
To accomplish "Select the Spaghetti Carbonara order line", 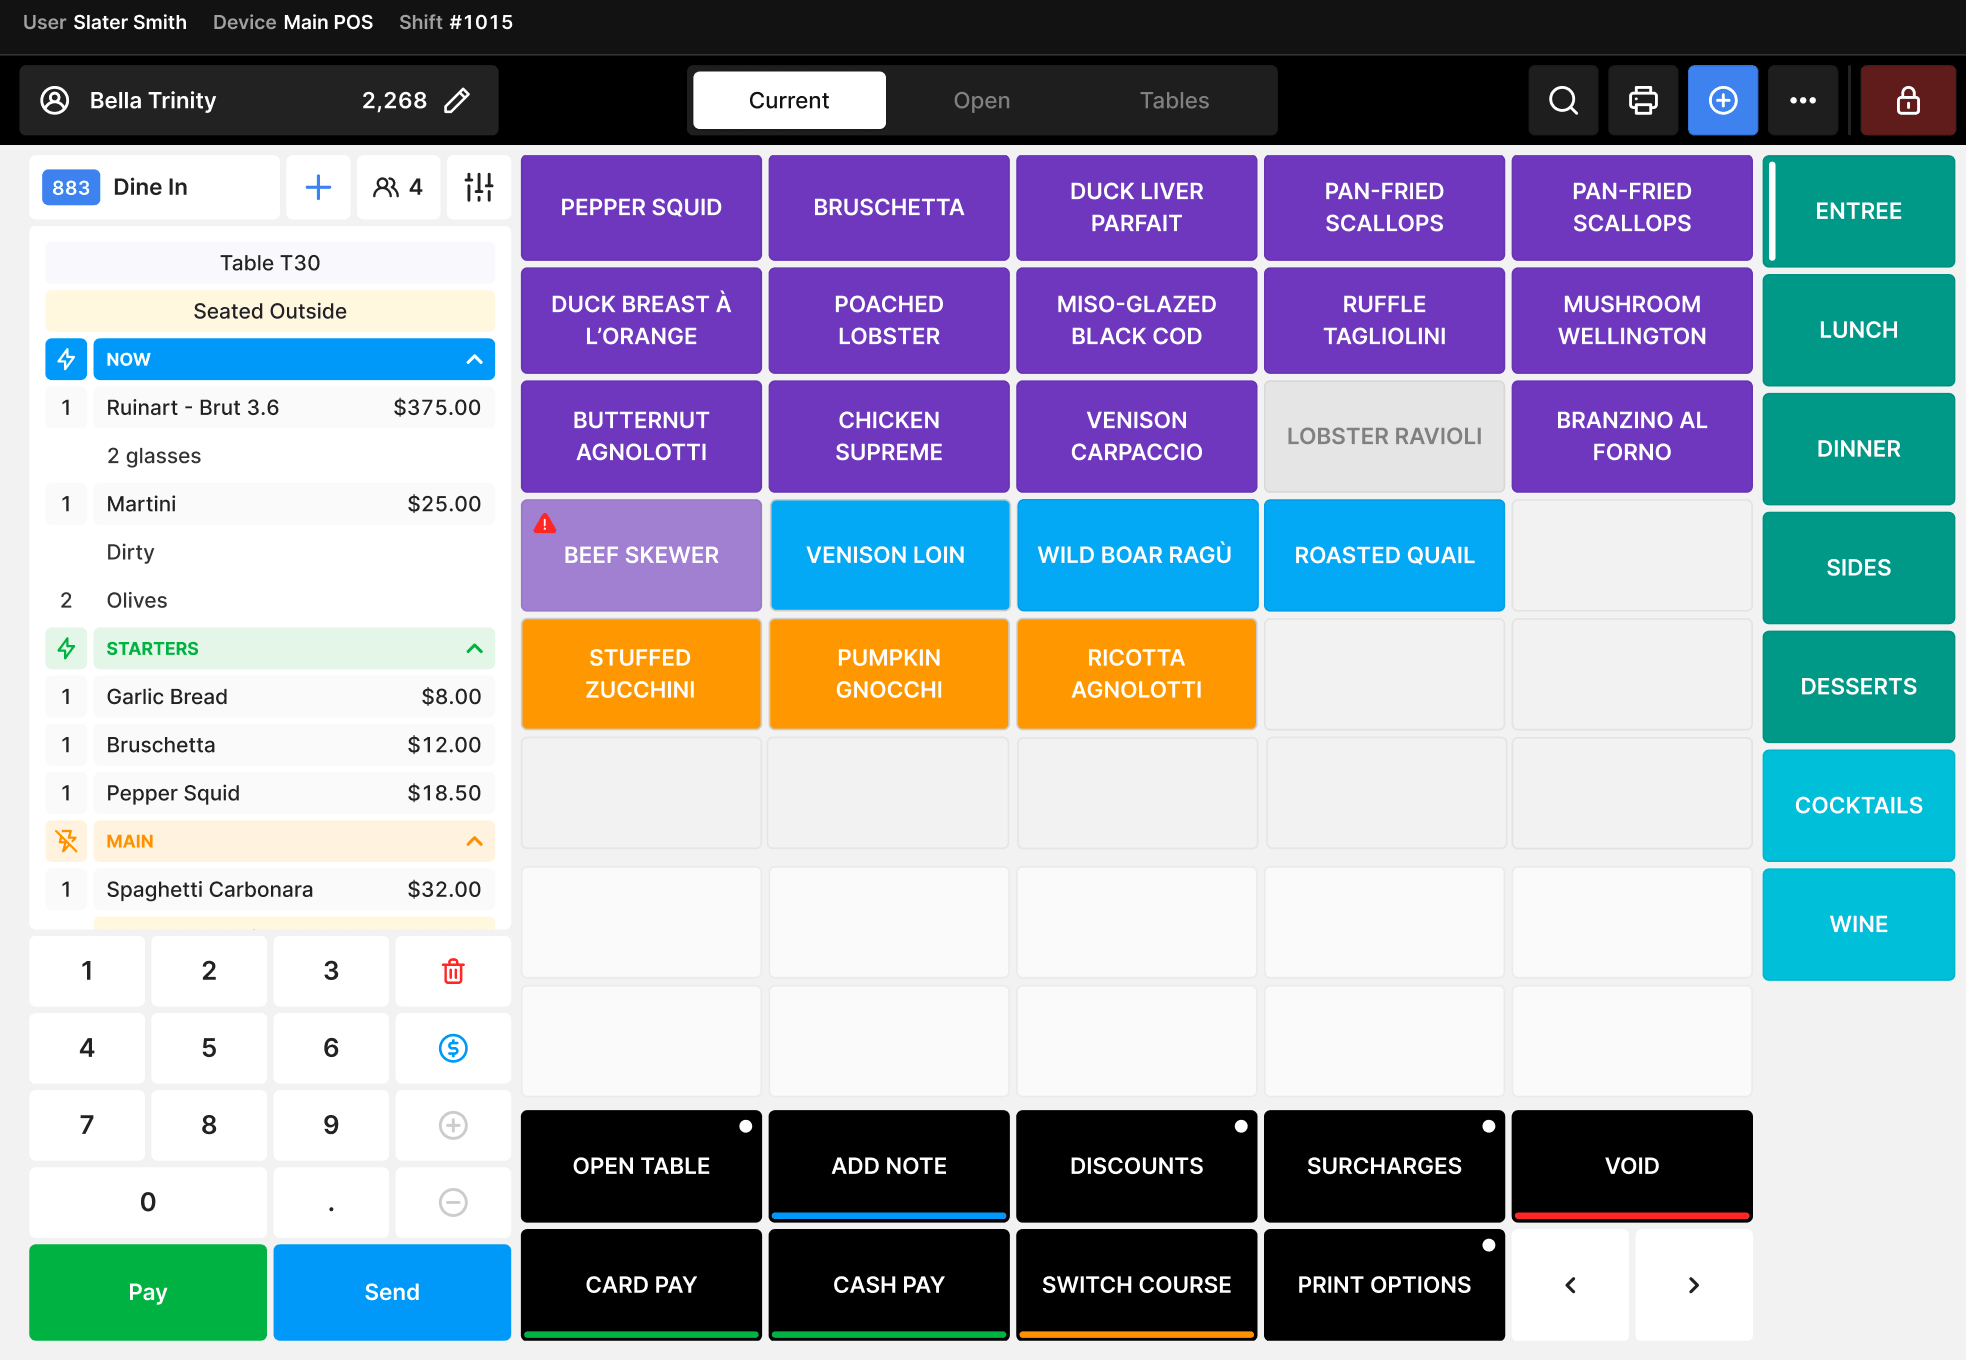I will click(294, 890).
